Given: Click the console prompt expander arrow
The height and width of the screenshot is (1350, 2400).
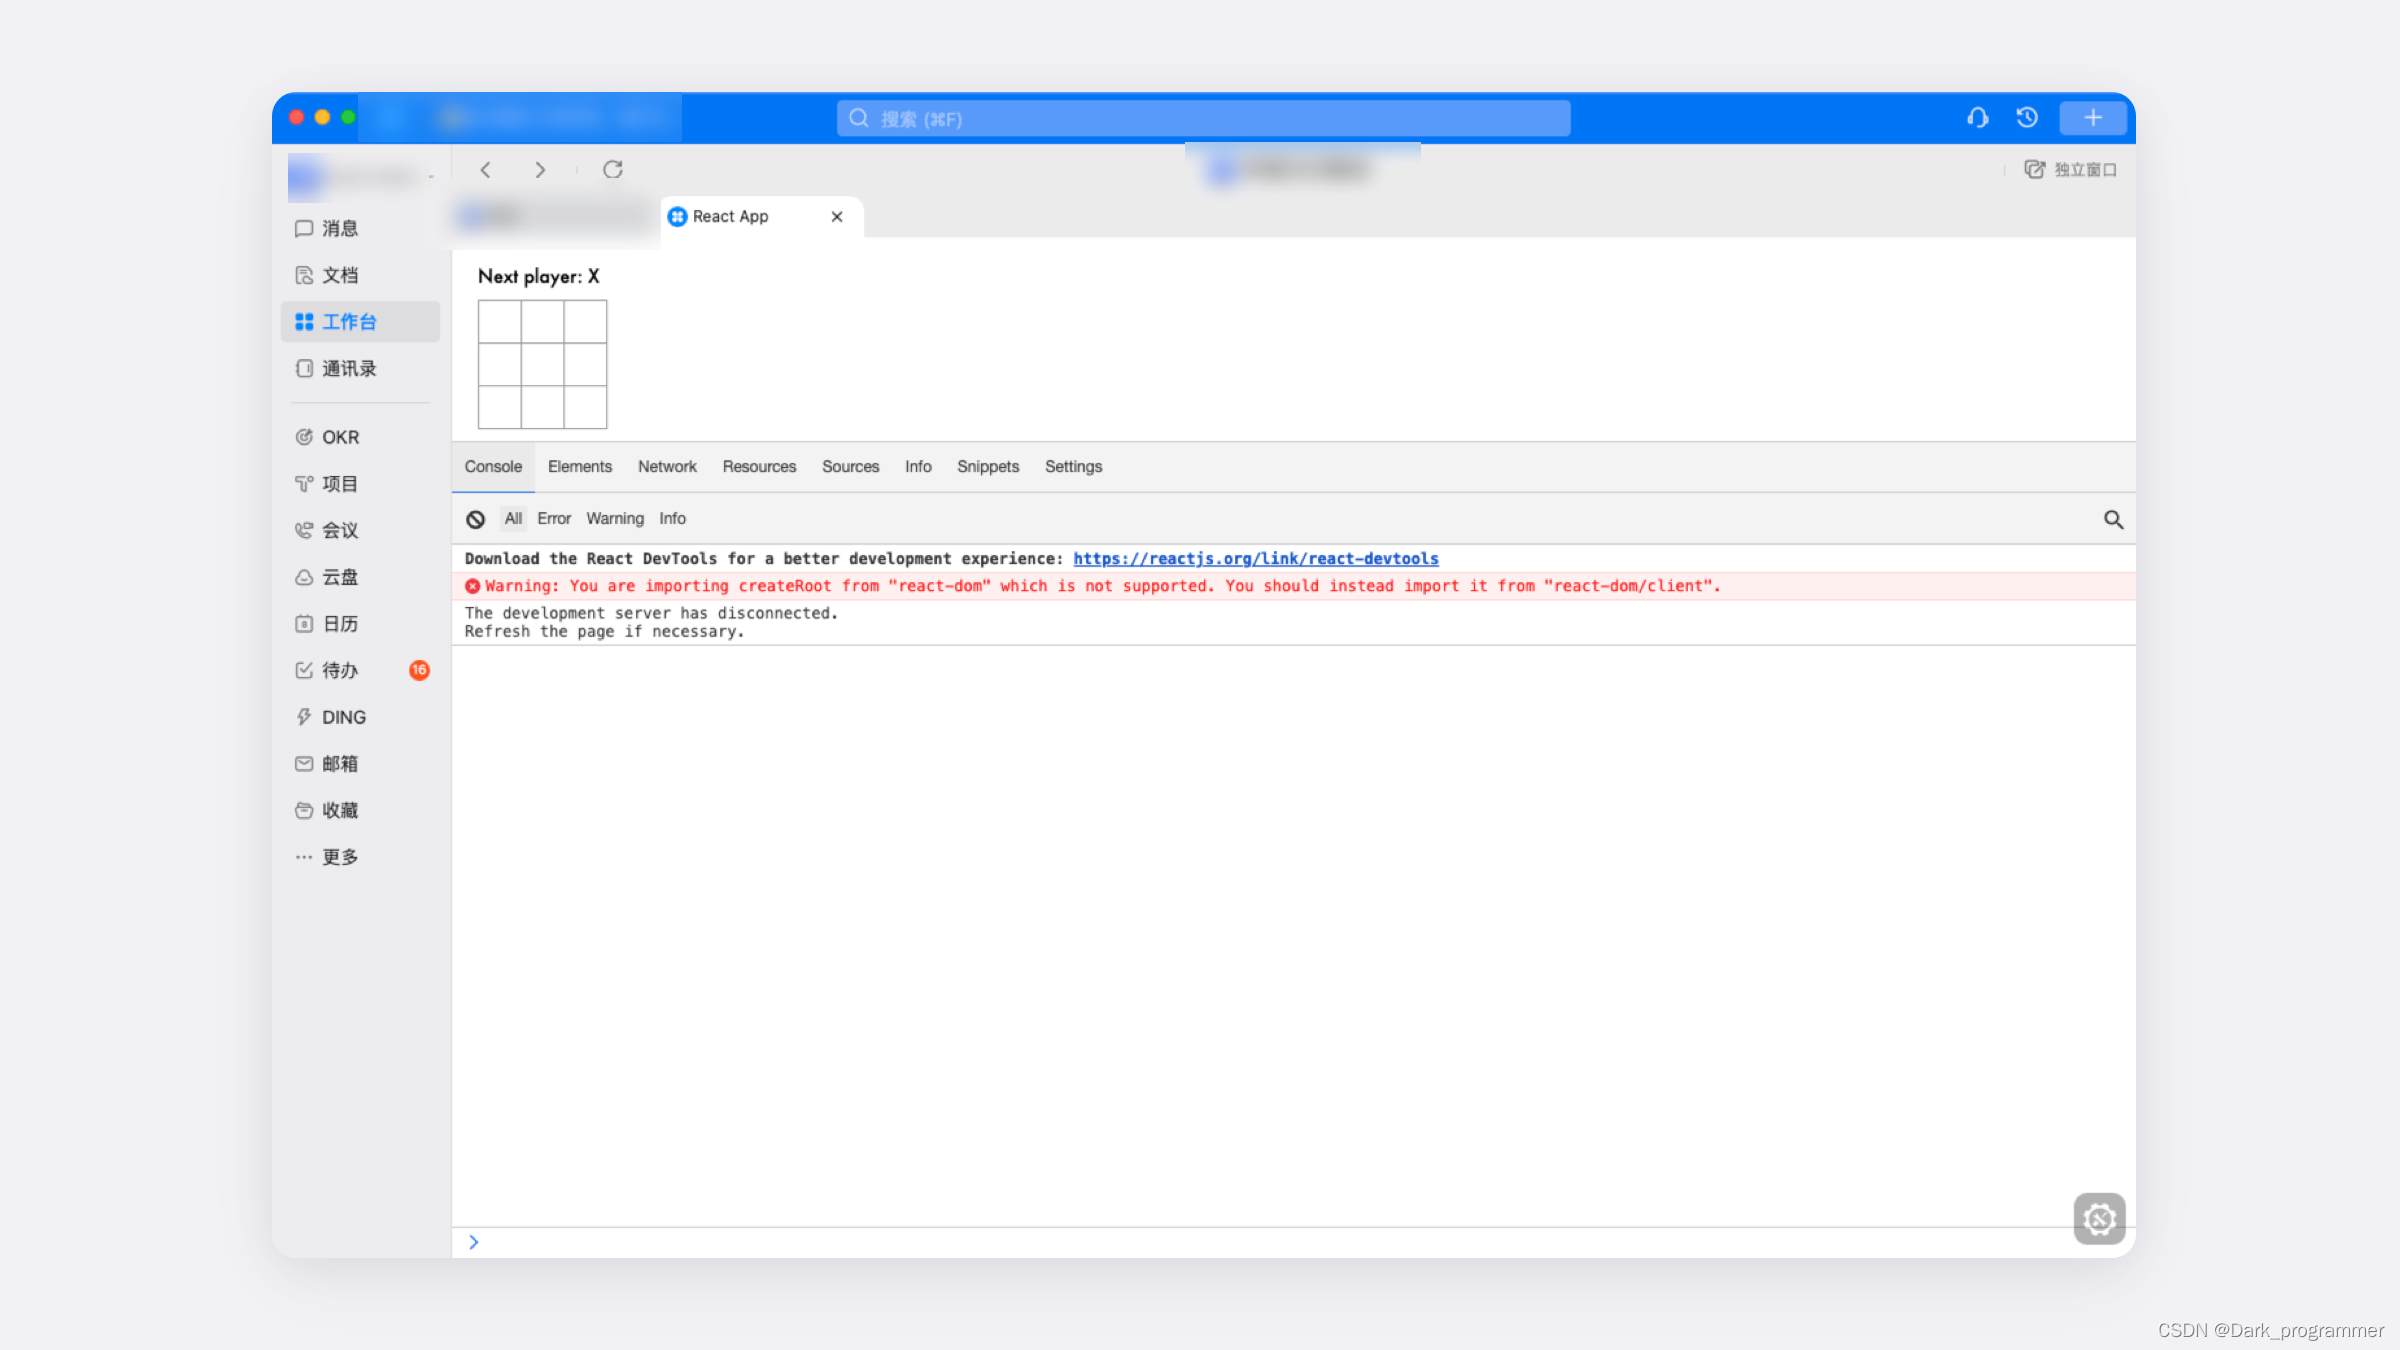Looking at the screenshot, I should [x=475, y=1241].
